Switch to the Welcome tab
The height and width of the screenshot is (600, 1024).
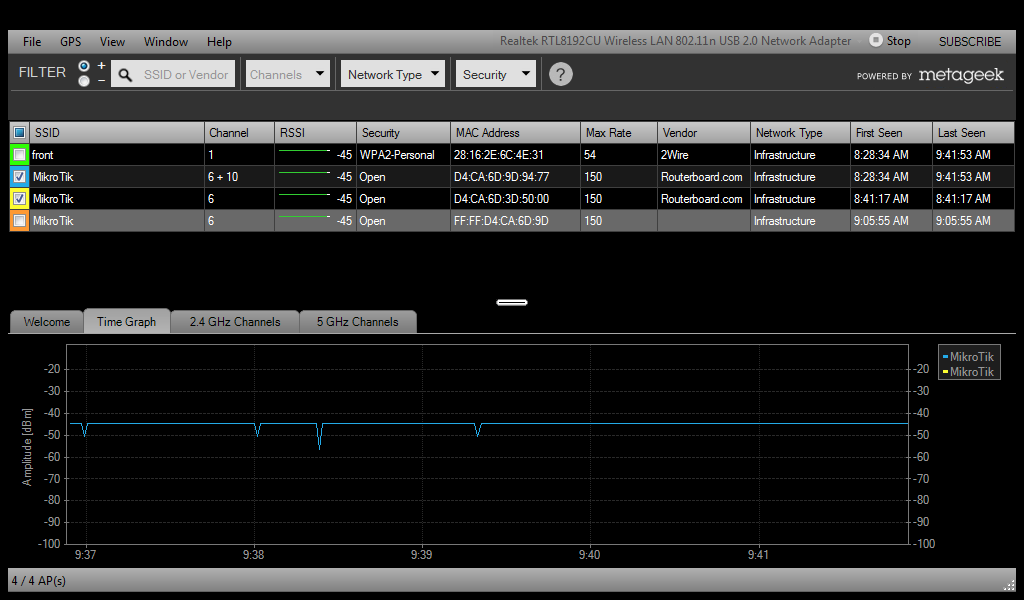(x=46, y=322)
